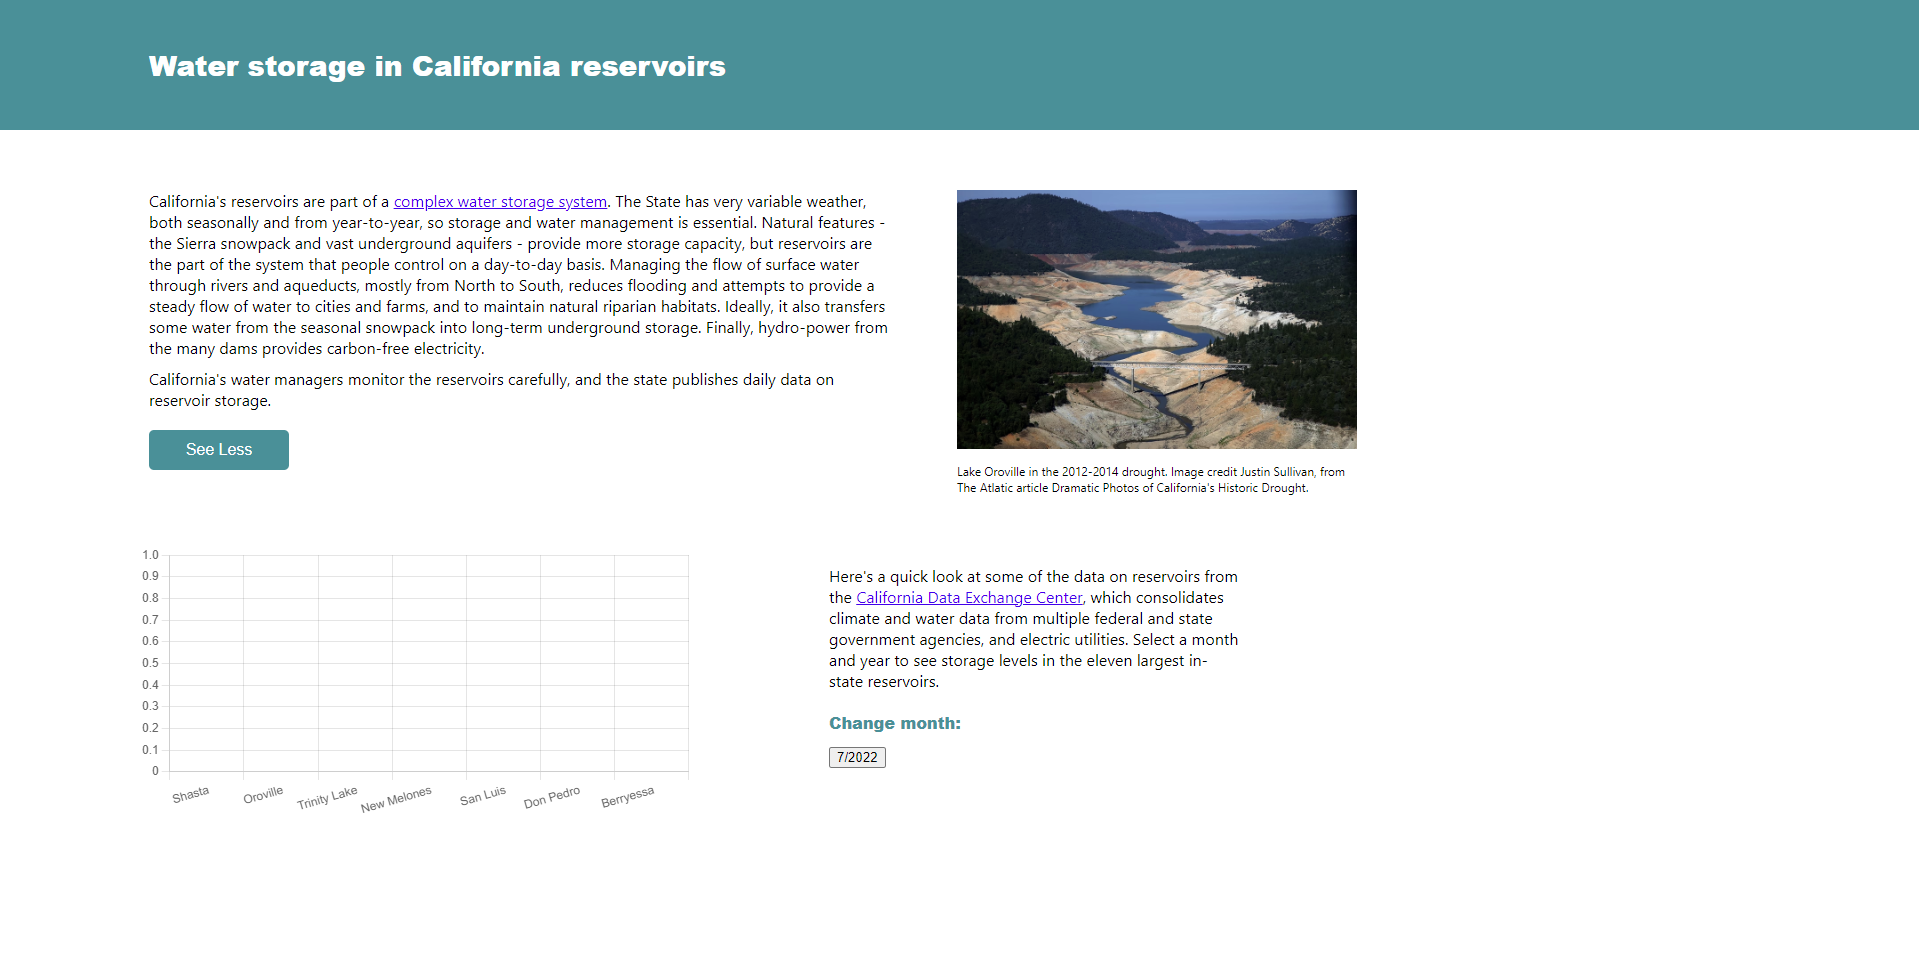This screenshot has height=969, width=1919.
Task: Follow the "California Data Exchange Center" link
Action: [969, 597]
